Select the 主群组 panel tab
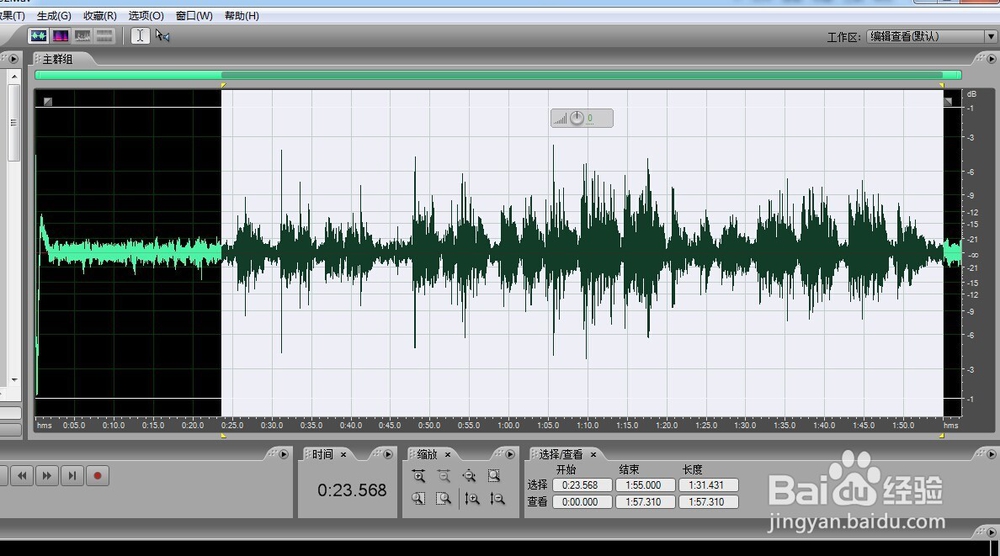This screenshot has height=556, width=1000. coord(57,59)
